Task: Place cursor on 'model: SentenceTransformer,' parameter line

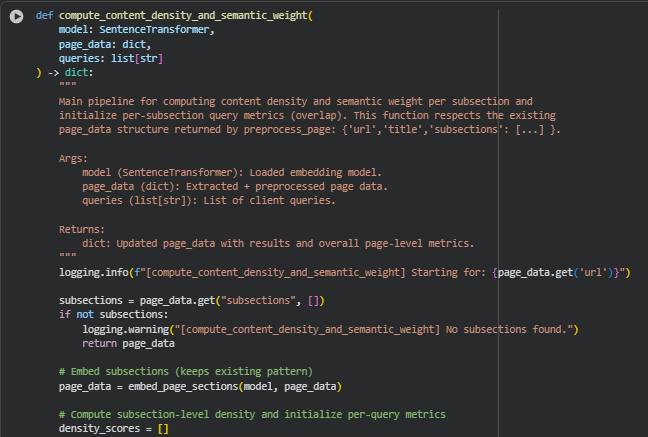Action: point(136,31)
